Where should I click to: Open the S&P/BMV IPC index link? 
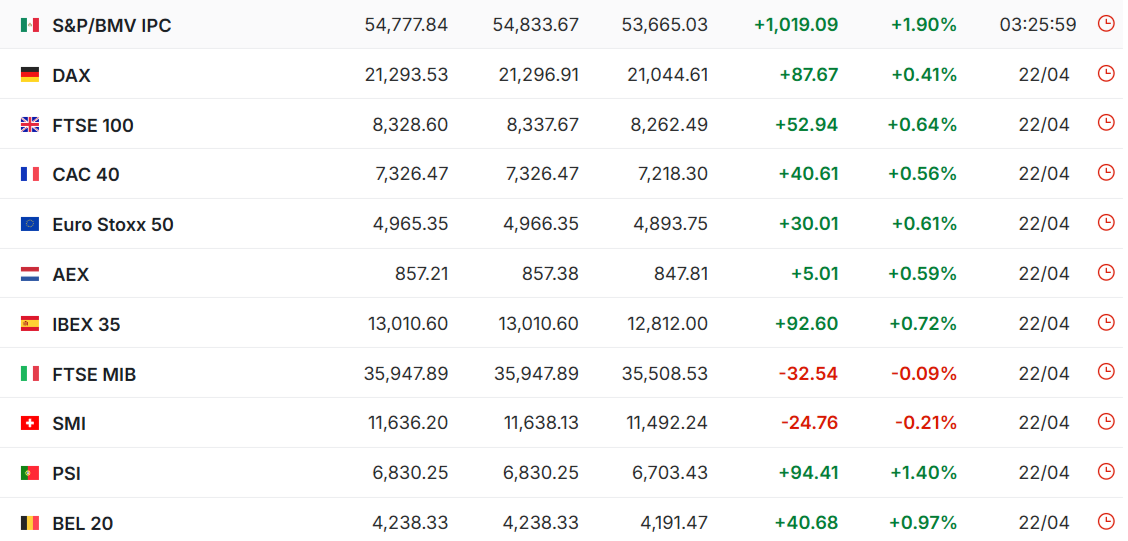[112, 25]
